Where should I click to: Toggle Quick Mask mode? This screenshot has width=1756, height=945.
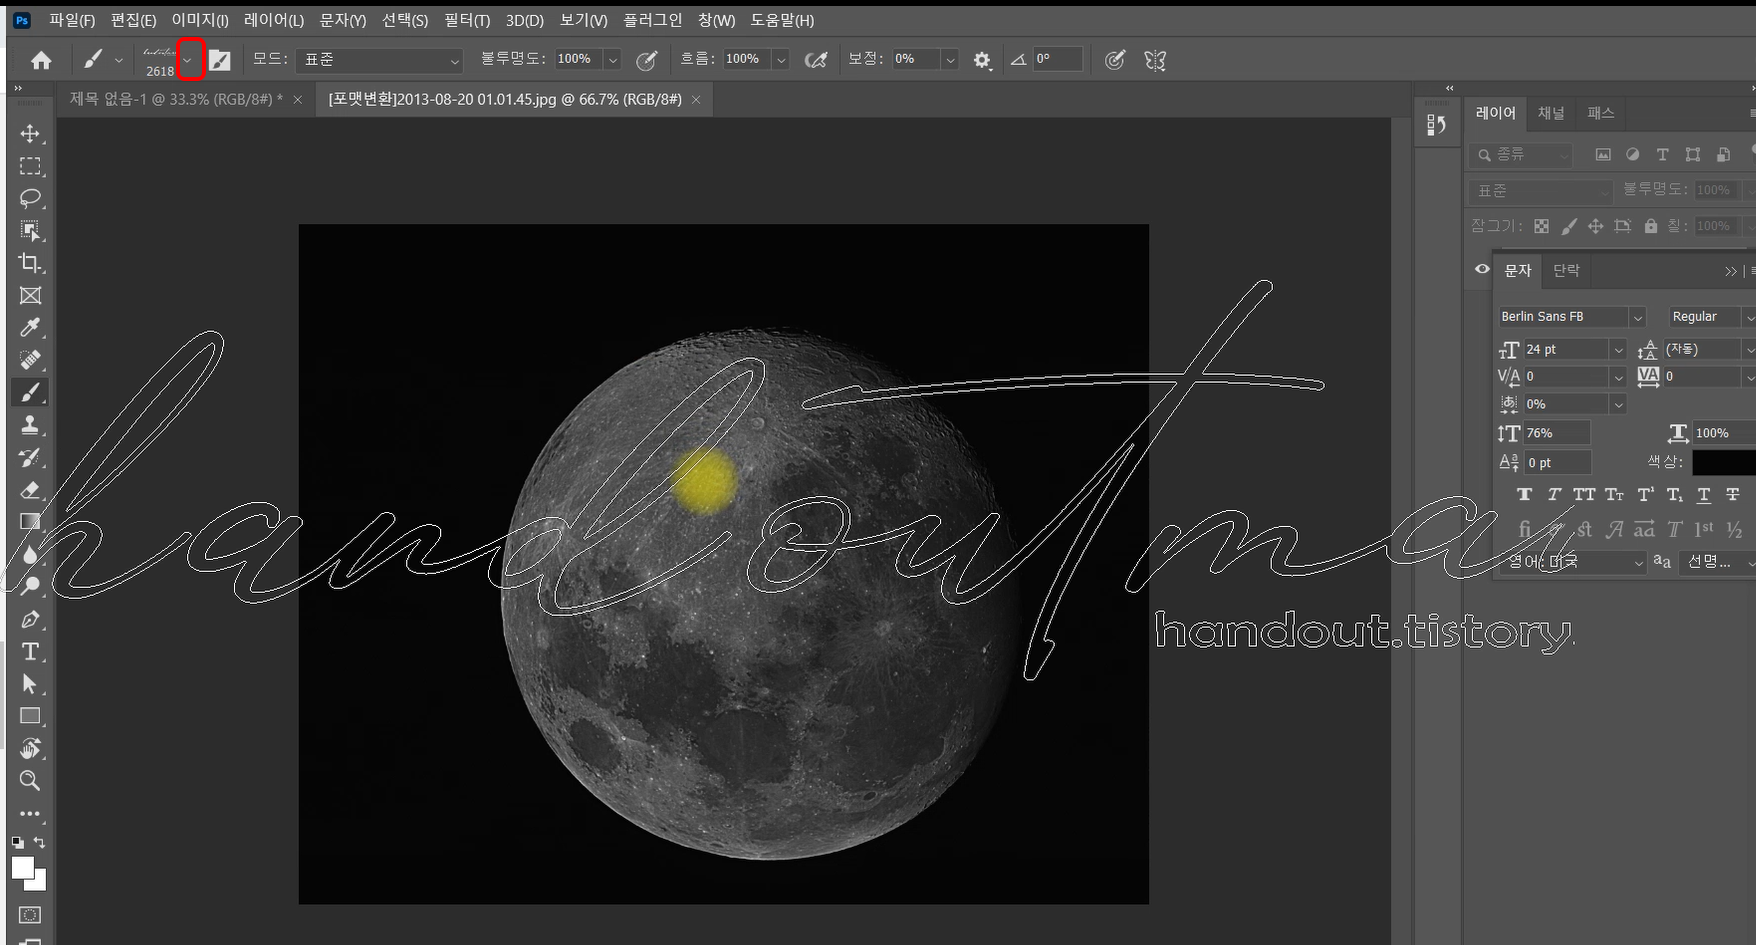point(30,914)
